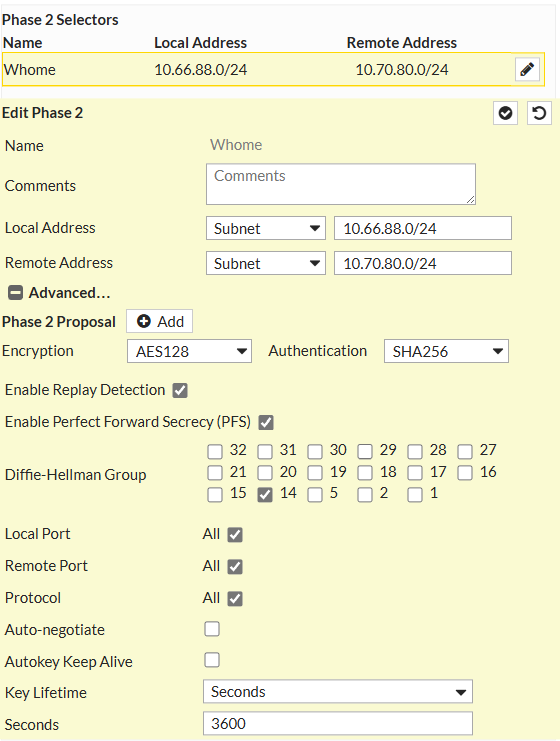Select the Whome selector row

pyautogui.click(x=273, y=69)
